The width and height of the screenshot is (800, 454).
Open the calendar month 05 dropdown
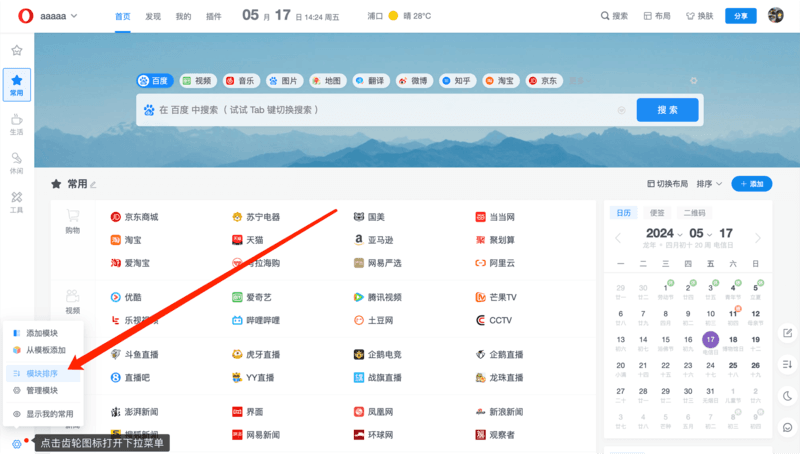tap(701, 233)
